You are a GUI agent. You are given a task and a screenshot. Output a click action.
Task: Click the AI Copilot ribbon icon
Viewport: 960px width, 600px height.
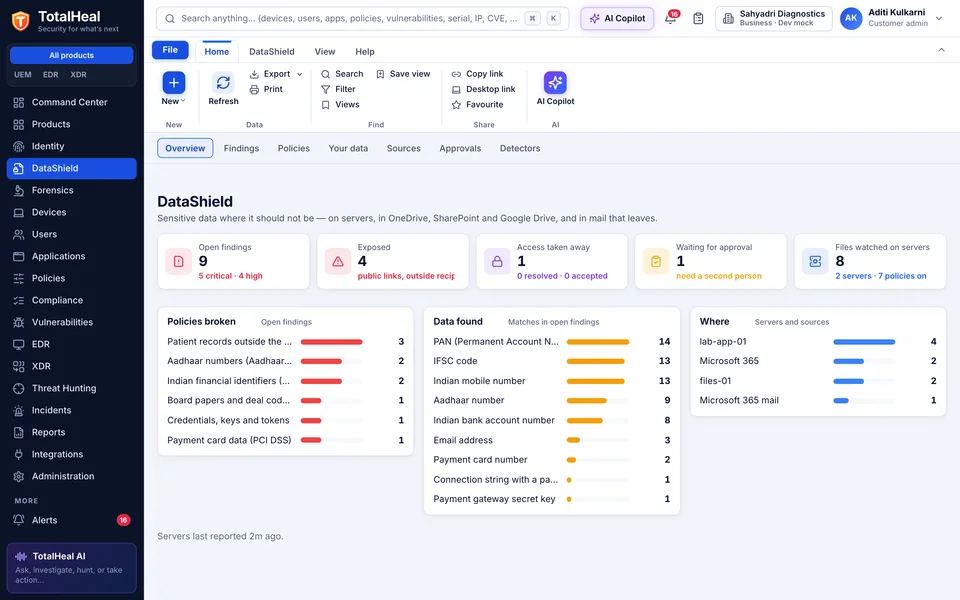tap(555, 83)
